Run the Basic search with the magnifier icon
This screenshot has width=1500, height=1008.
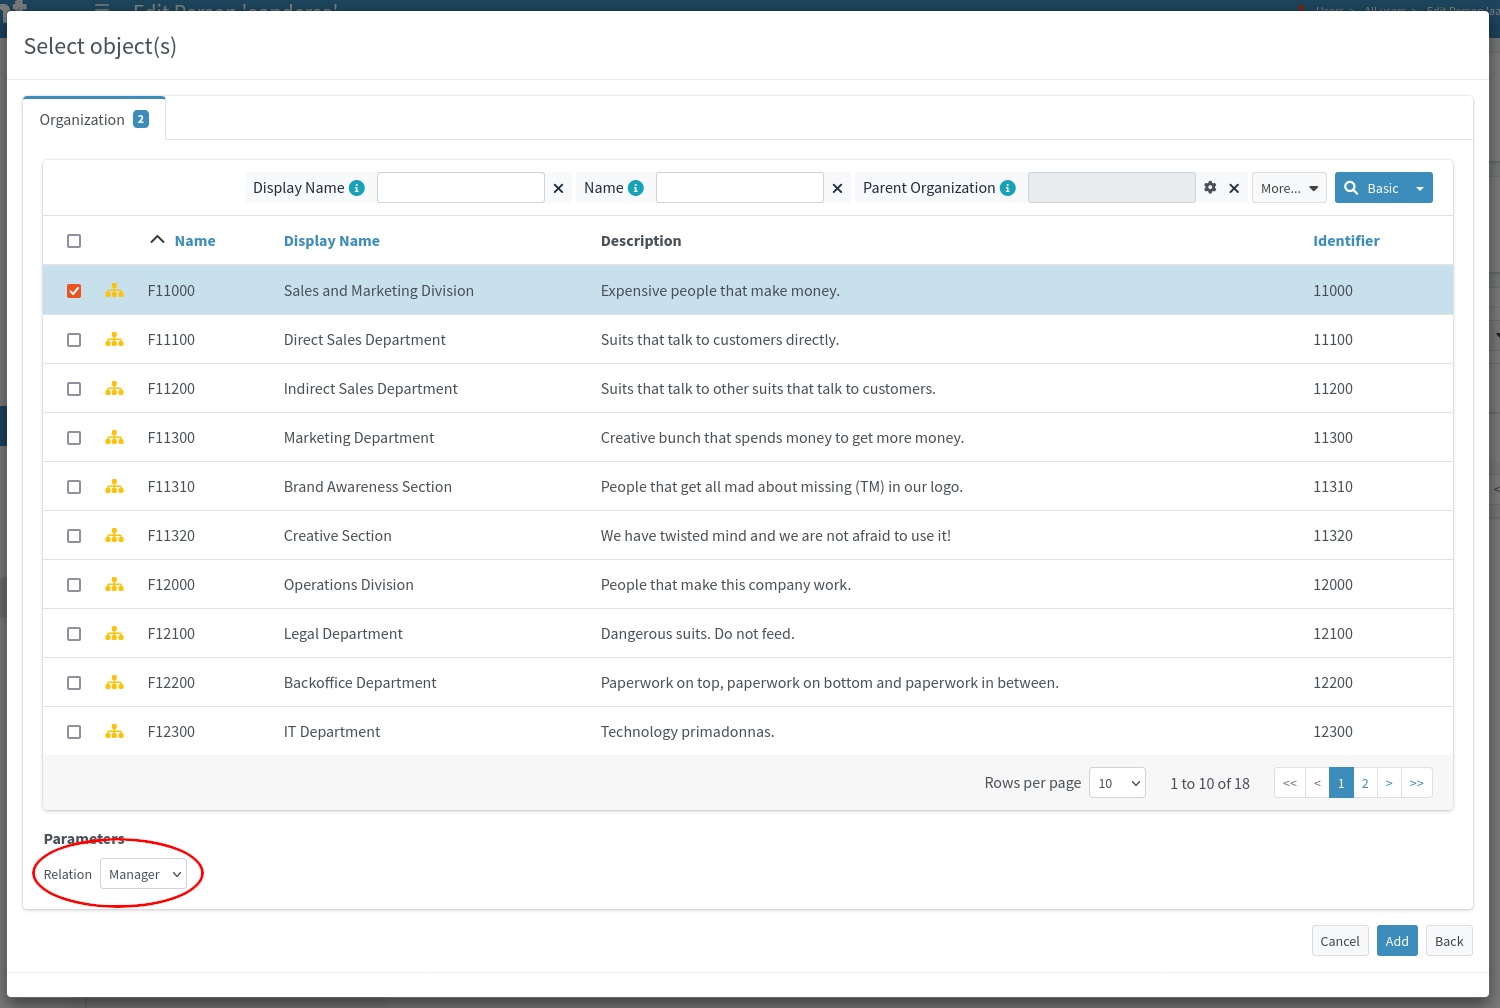click(1353, 187)
